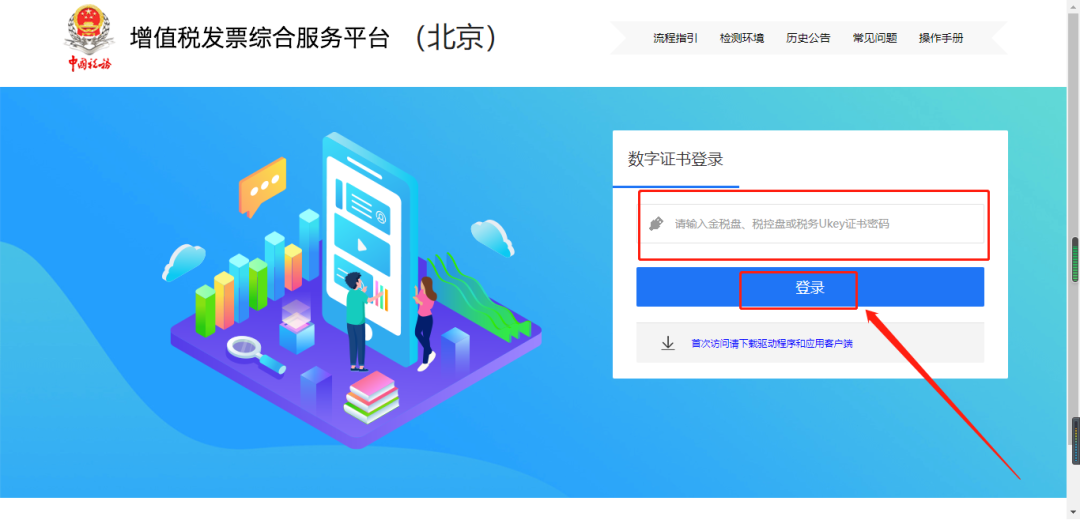Click the cloud icon left of bar chart

click(184, 262)
